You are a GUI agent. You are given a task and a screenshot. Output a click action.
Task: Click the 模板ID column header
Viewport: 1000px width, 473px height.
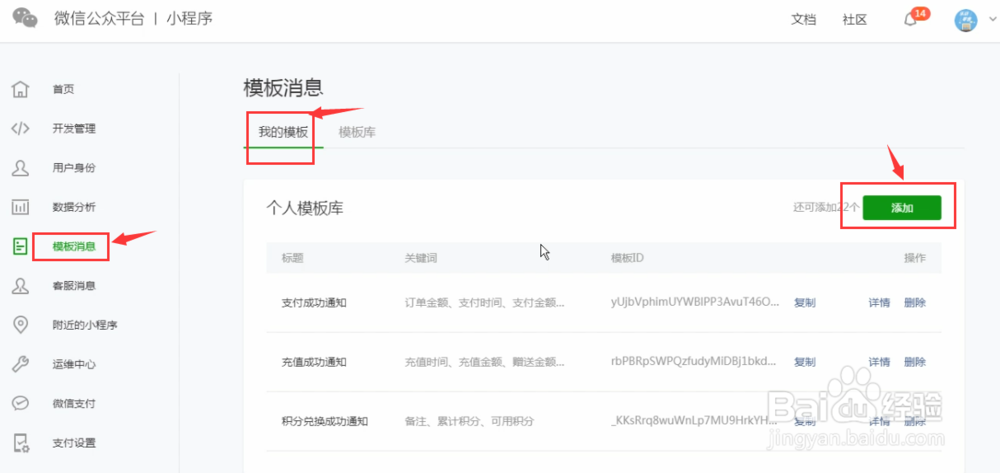click(x=628, y=258)
